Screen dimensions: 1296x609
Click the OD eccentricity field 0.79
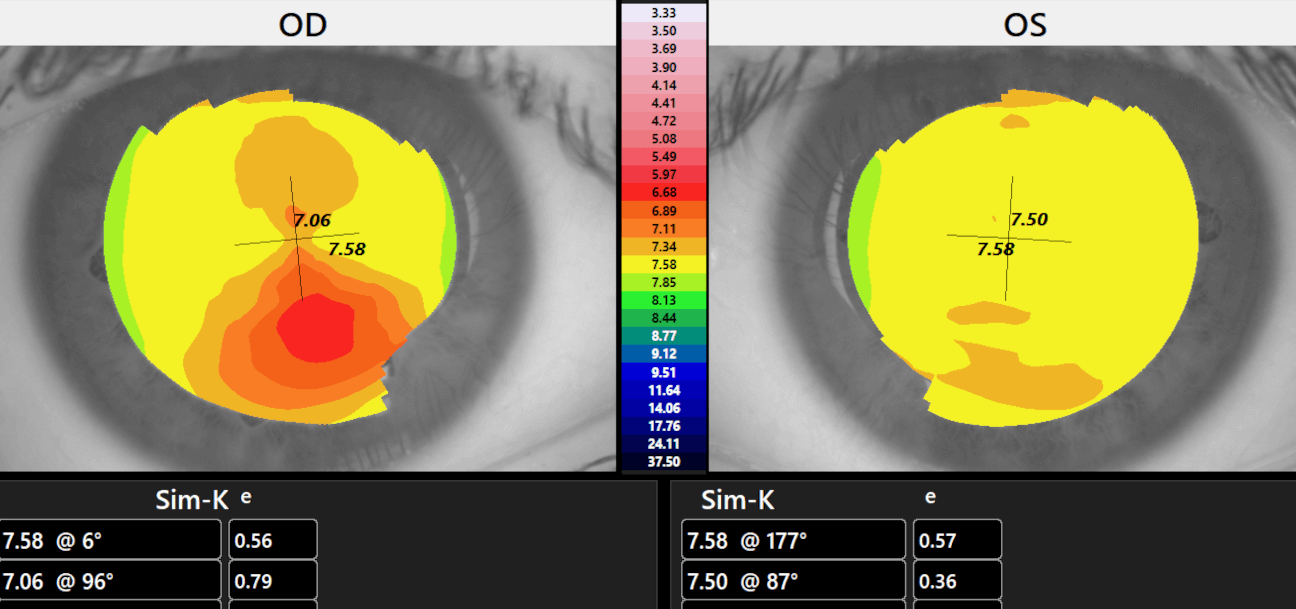273,580
